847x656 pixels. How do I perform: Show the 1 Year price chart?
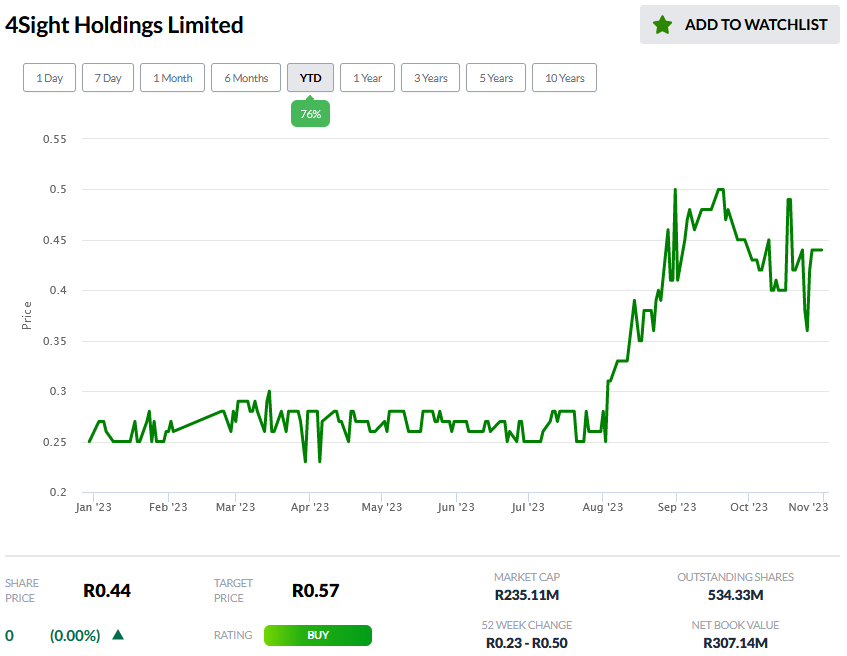[x=367, y=78]
